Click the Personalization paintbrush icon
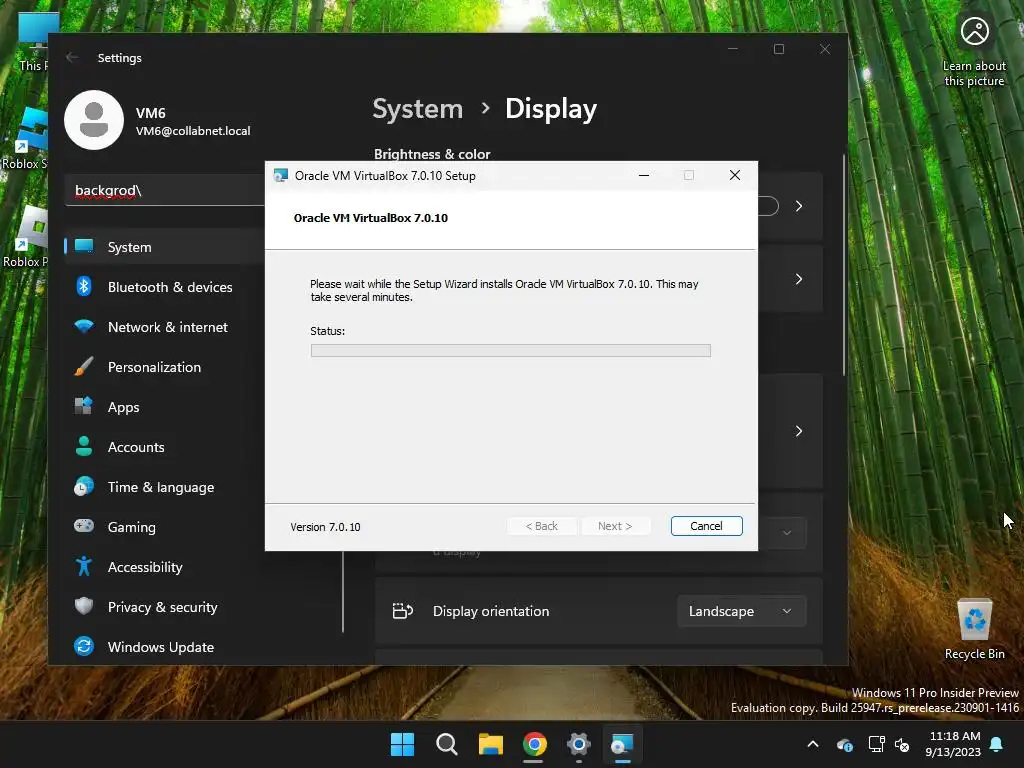 click(x=84, y=366)
